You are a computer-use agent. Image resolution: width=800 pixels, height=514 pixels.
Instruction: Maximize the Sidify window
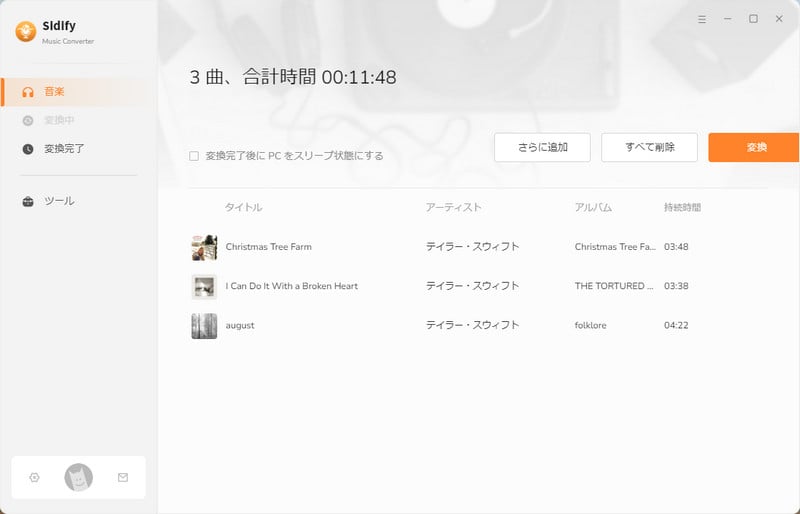pyautogui.click(x=753, y=19)
